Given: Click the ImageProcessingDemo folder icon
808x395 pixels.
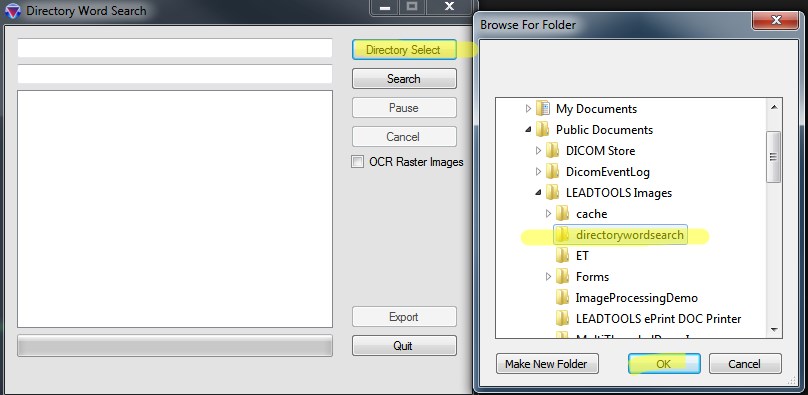Looking at the screenshot, I should click(563, 298).
